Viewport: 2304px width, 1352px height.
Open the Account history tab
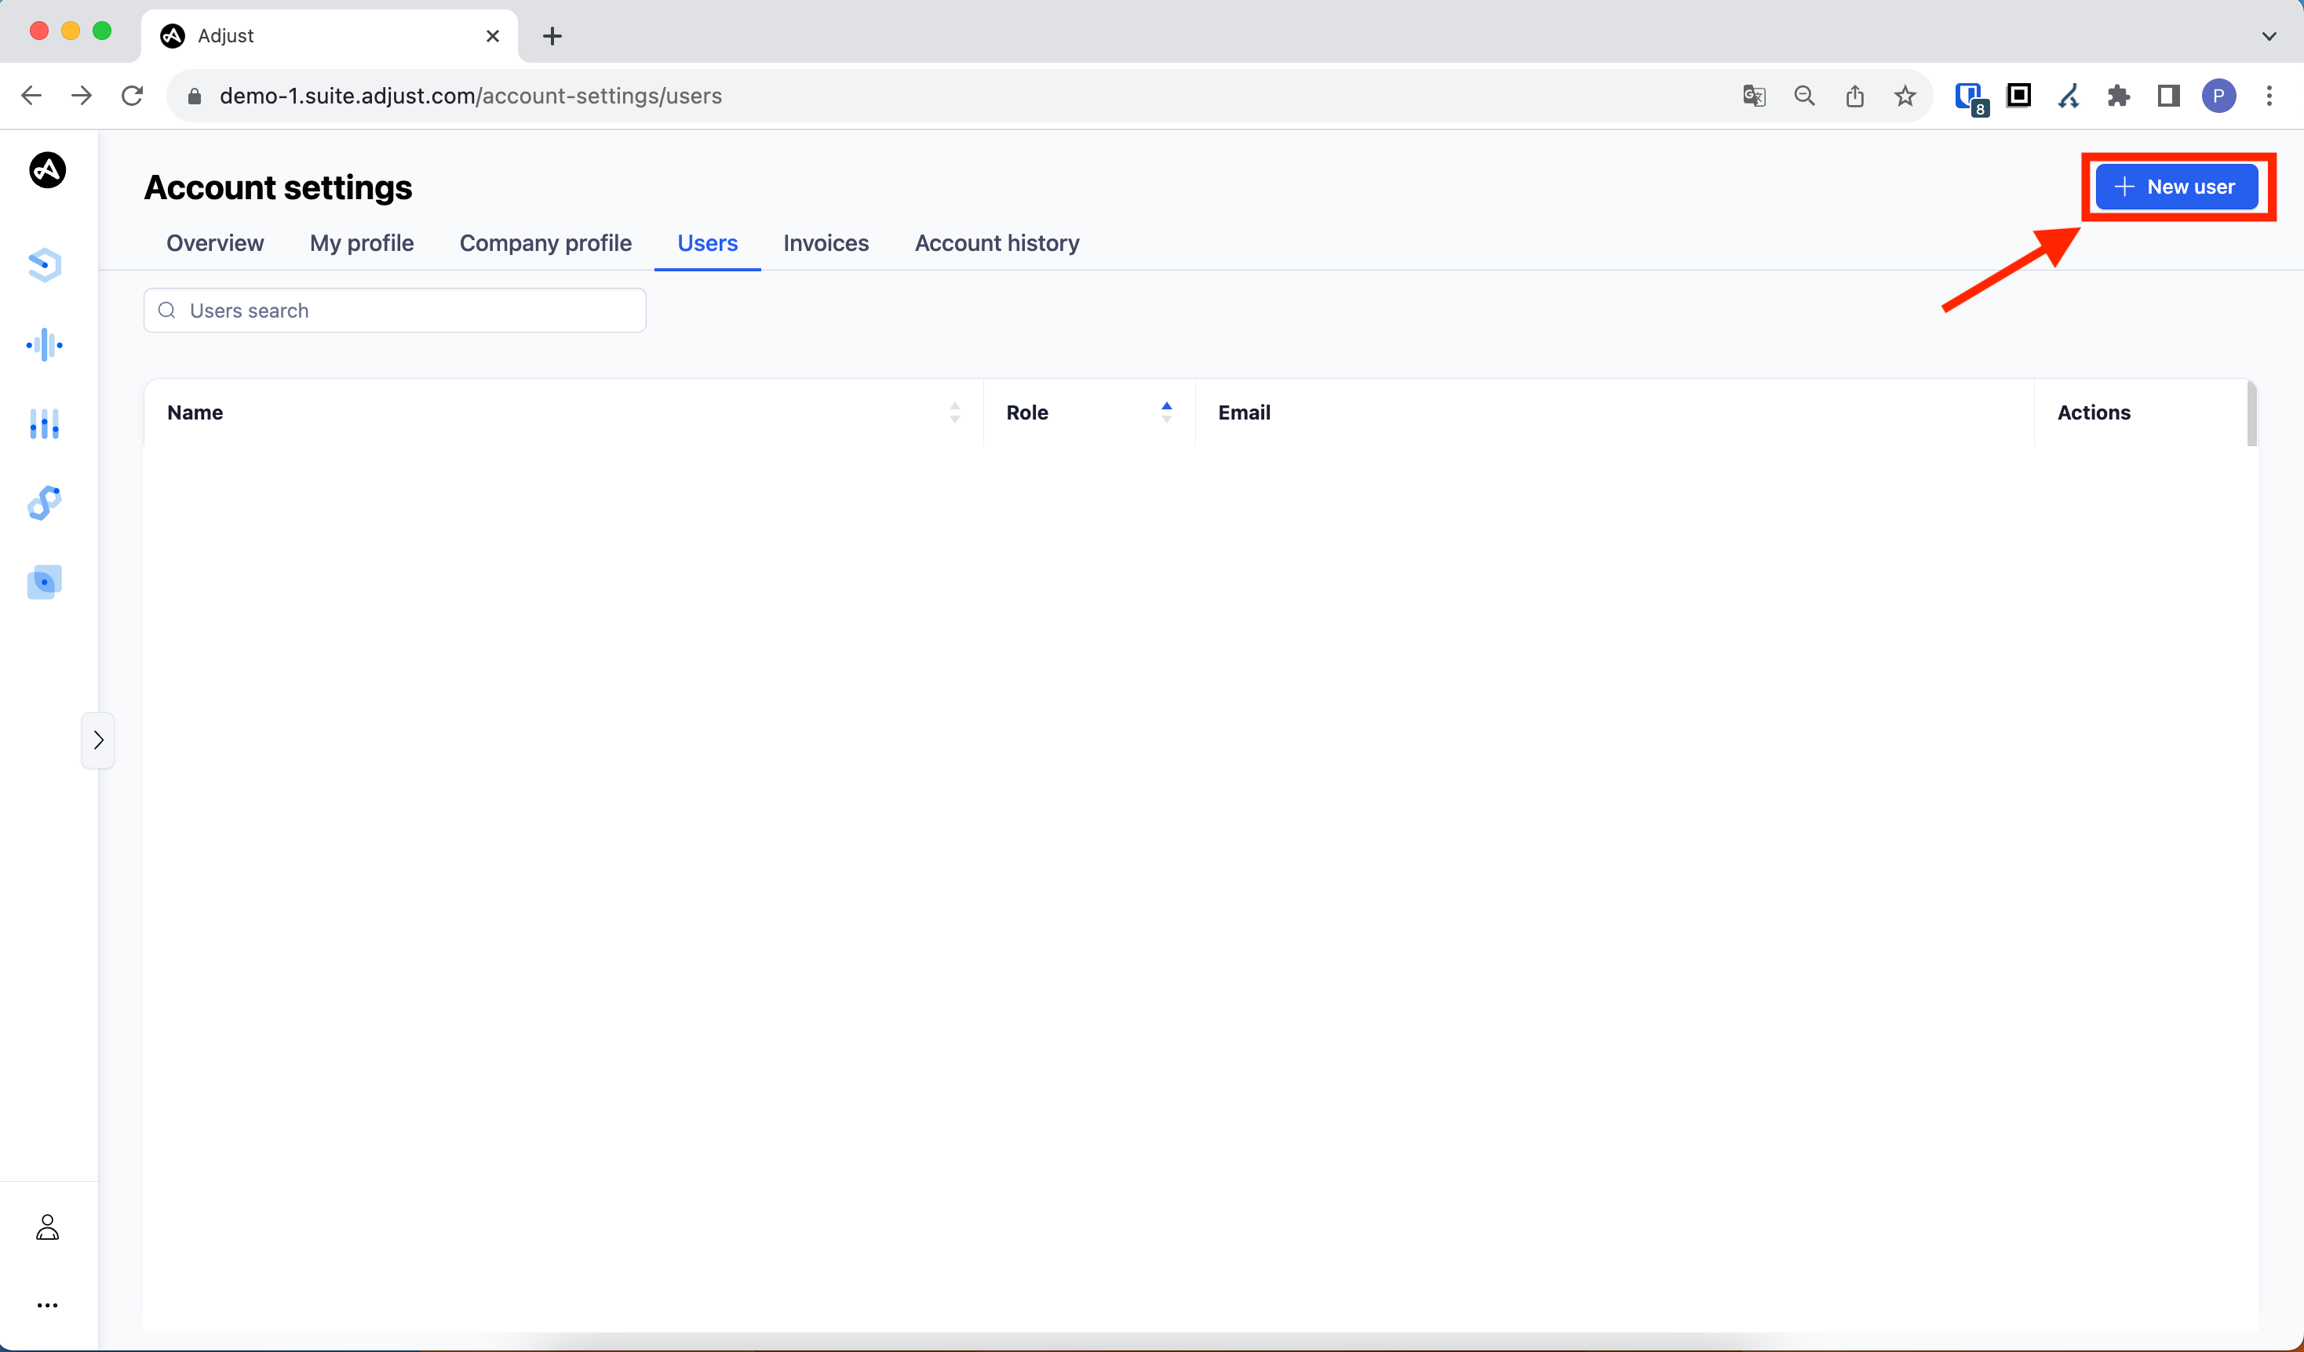996,243
